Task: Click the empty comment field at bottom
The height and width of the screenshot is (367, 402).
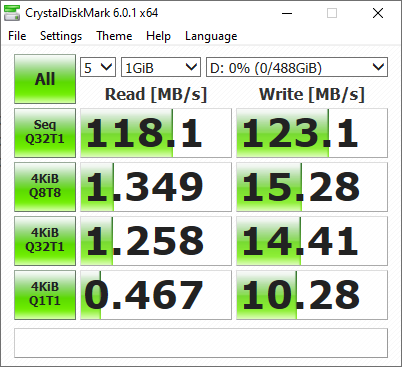Action: pyautogui.click(x=201, y=343)
